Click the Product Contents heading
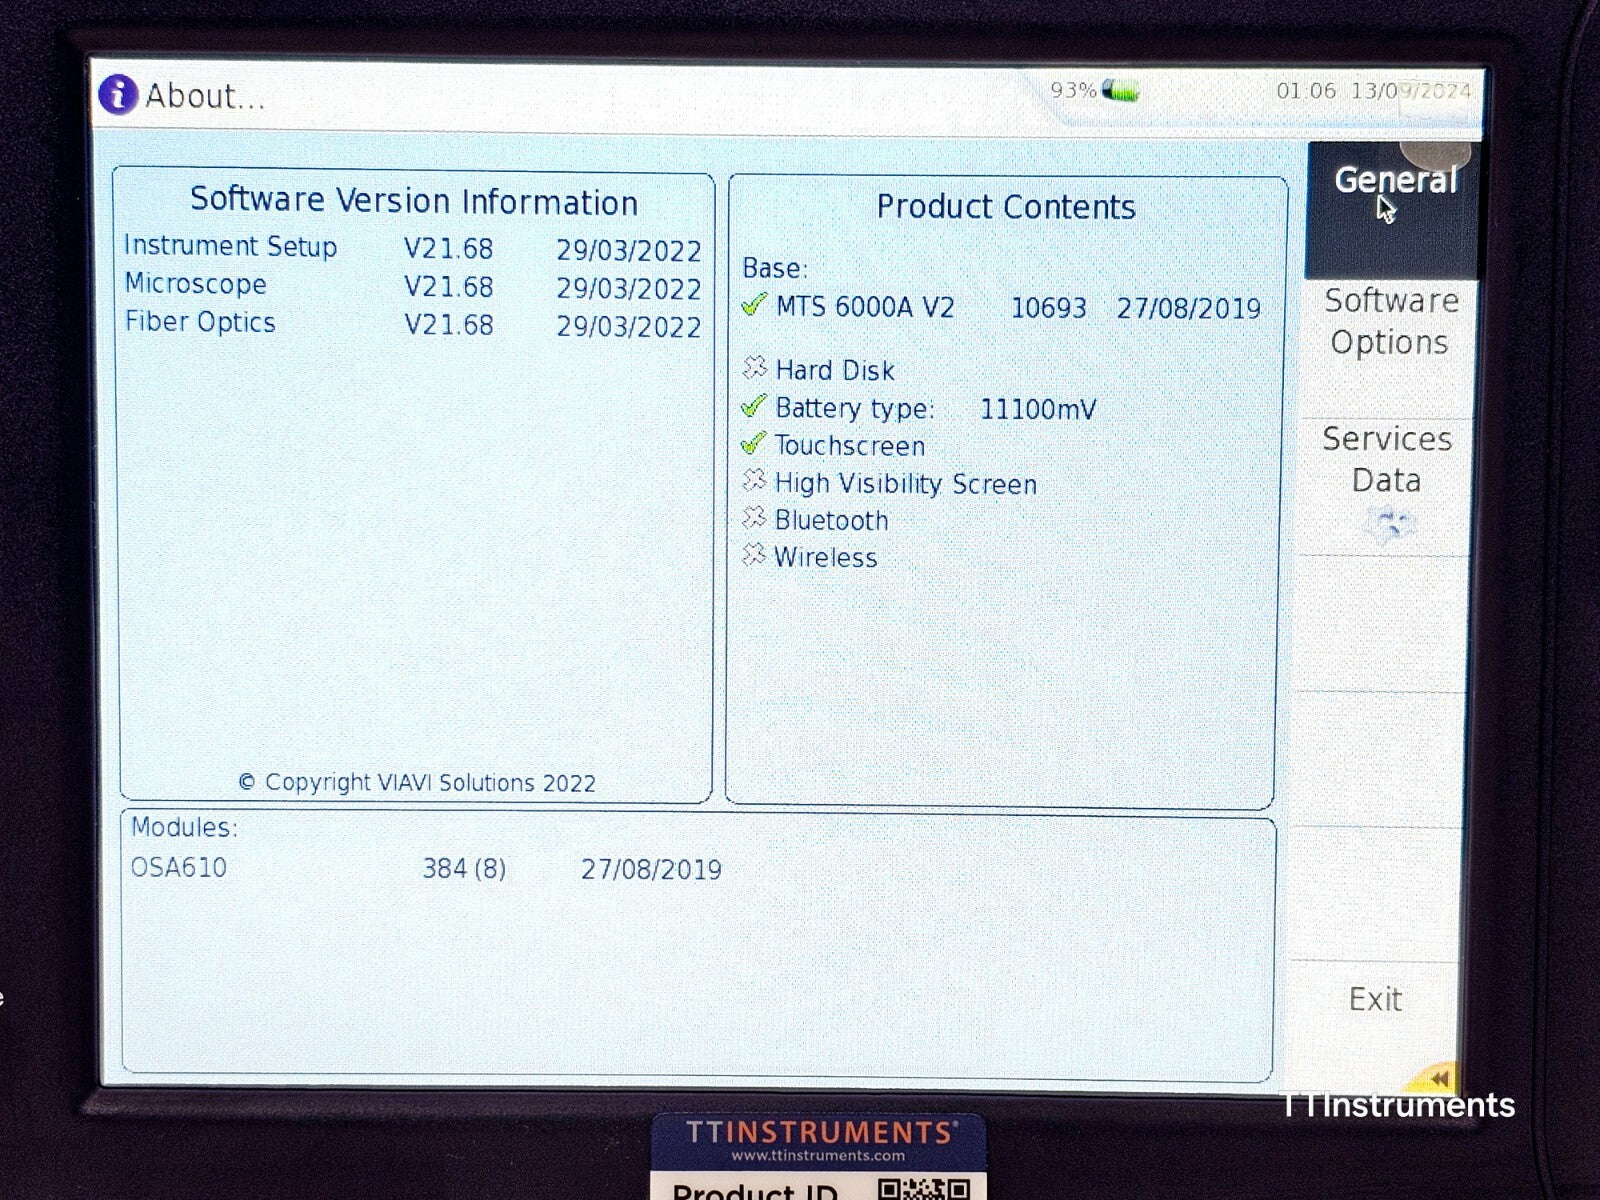Image resolution: width=1600 pixels, height=1200 pixels. 1006,207
